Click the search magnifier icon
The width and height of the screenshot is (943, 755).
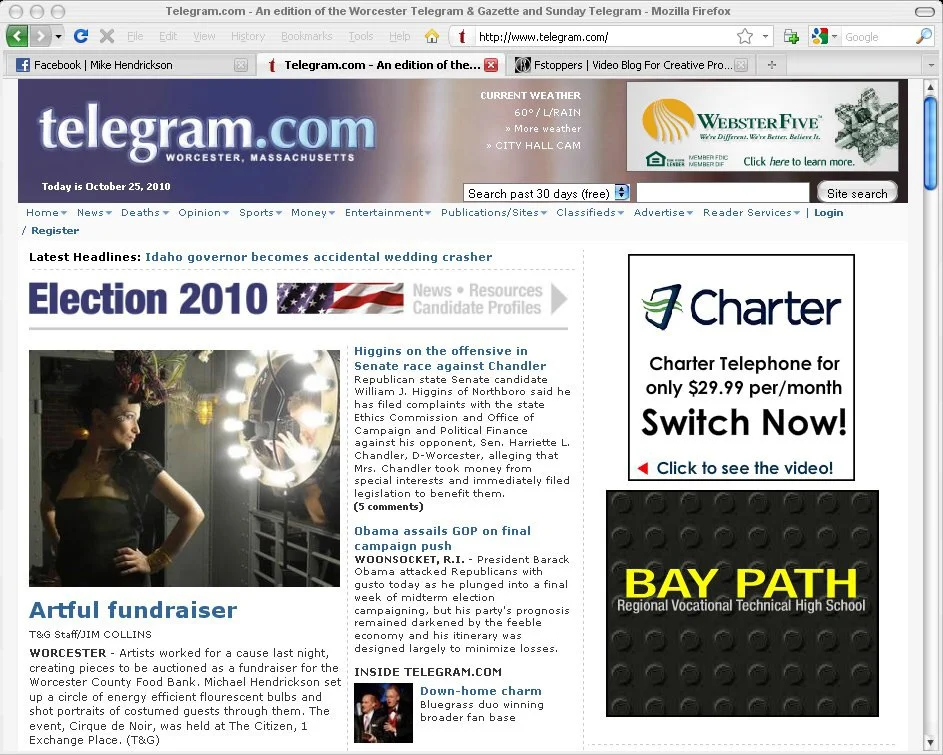(x=923, y=37)
